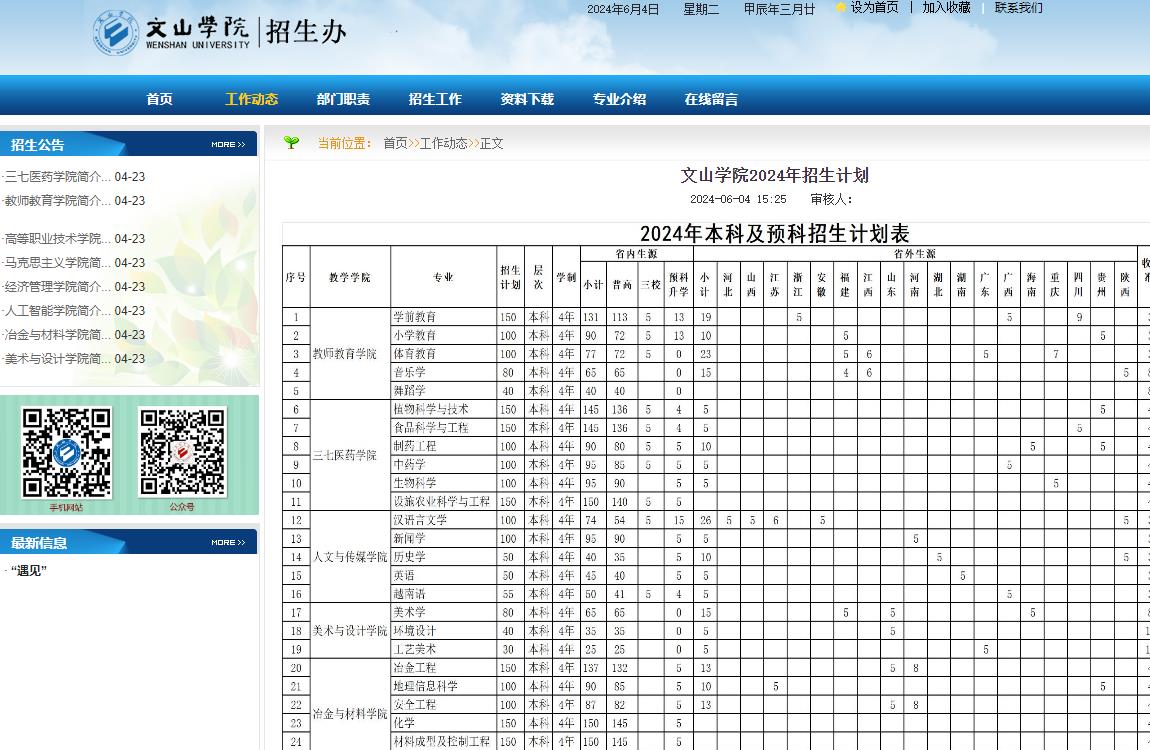Click the publish time 2024-06-04 15:25
This screenshot has height=750, width=1150.
click(738, 199)
